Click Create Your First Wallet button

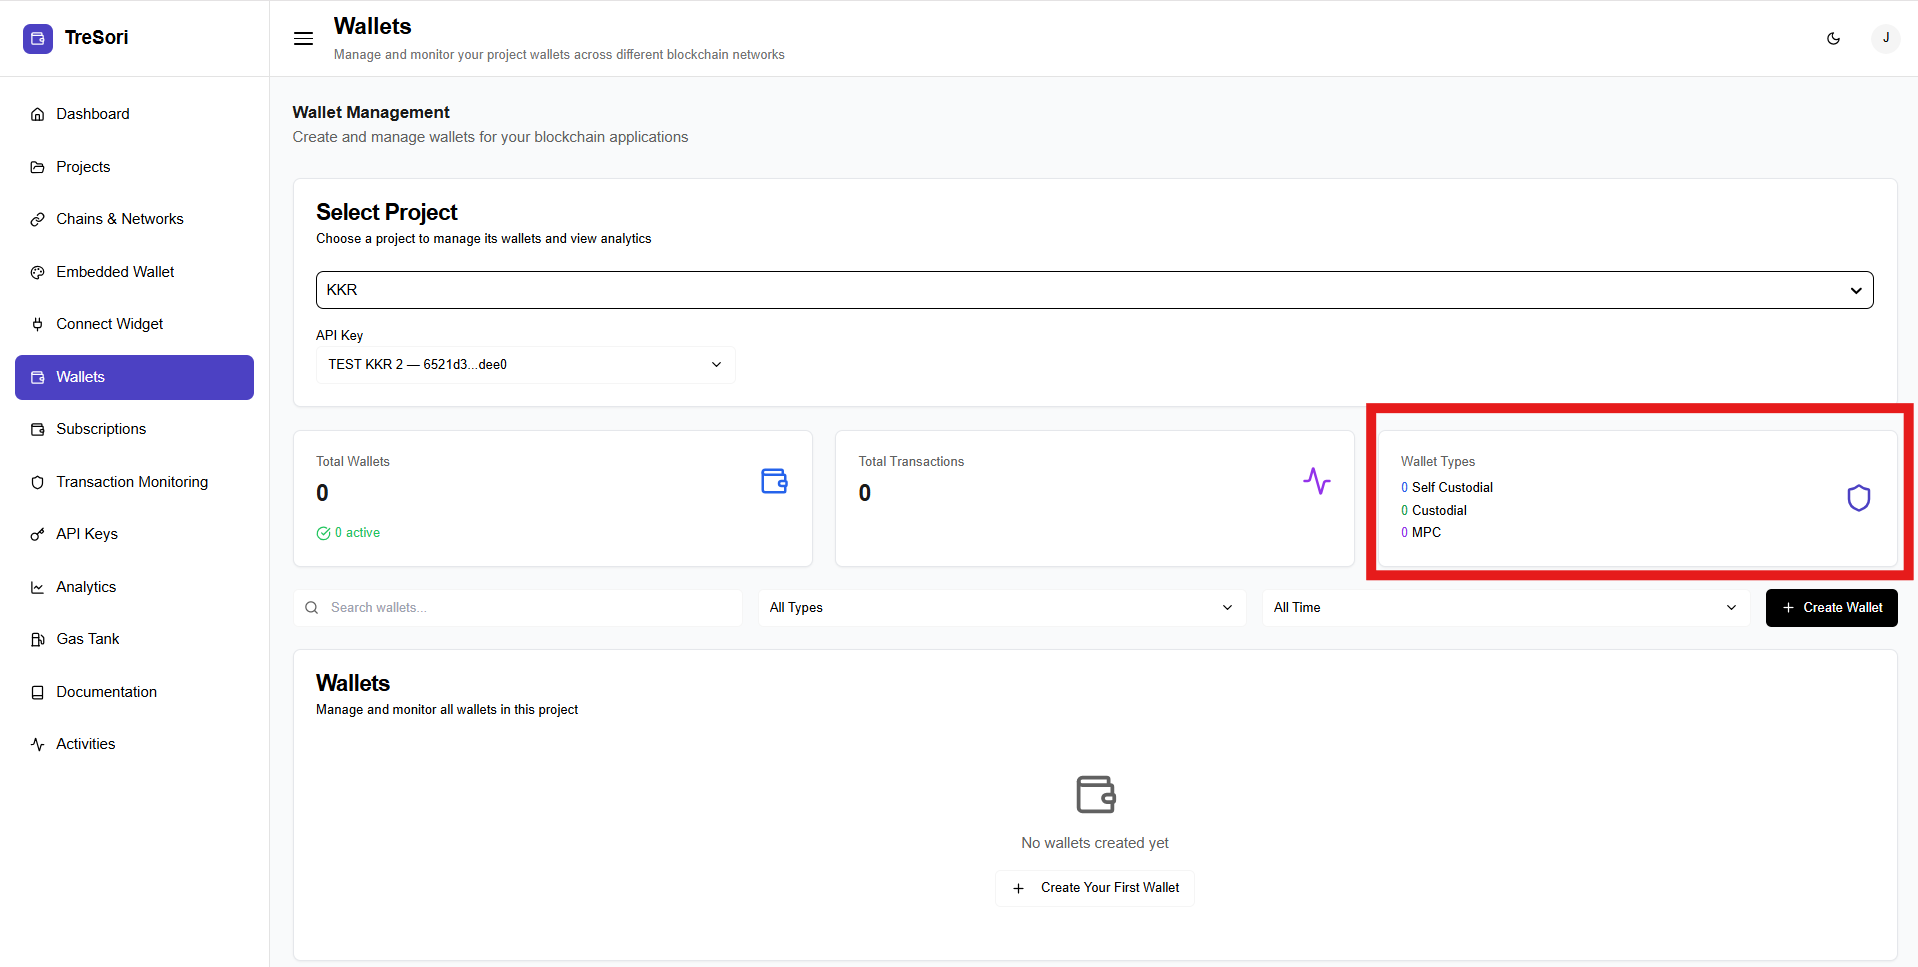[1095, 888]
